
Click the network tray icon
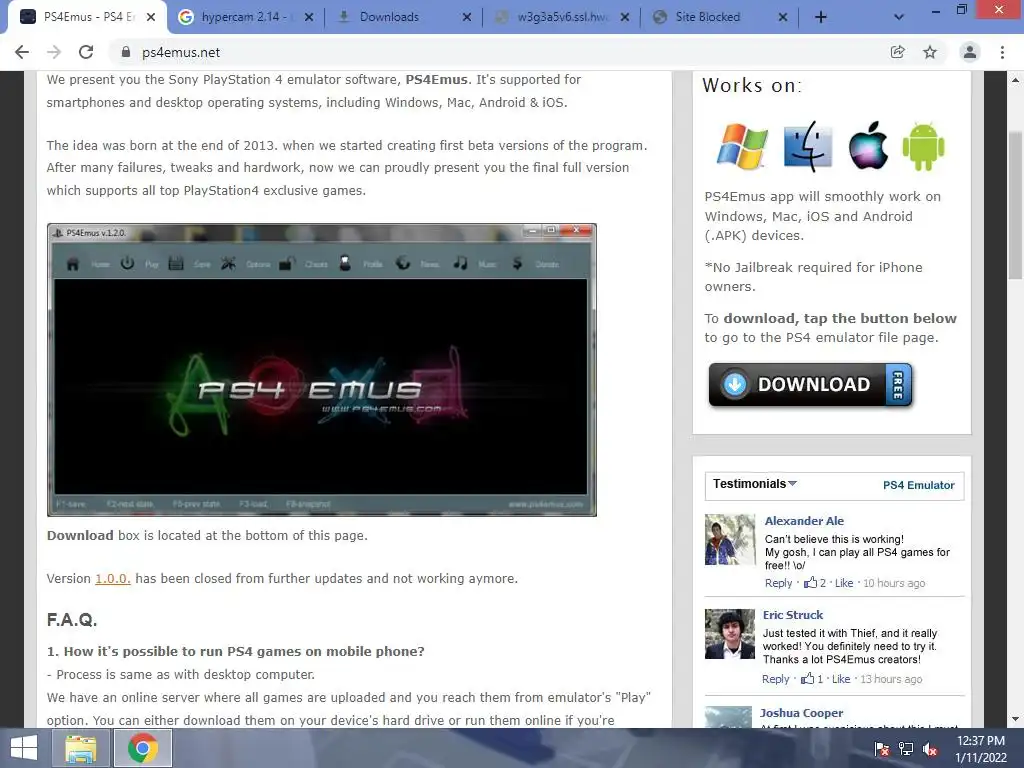906,749
